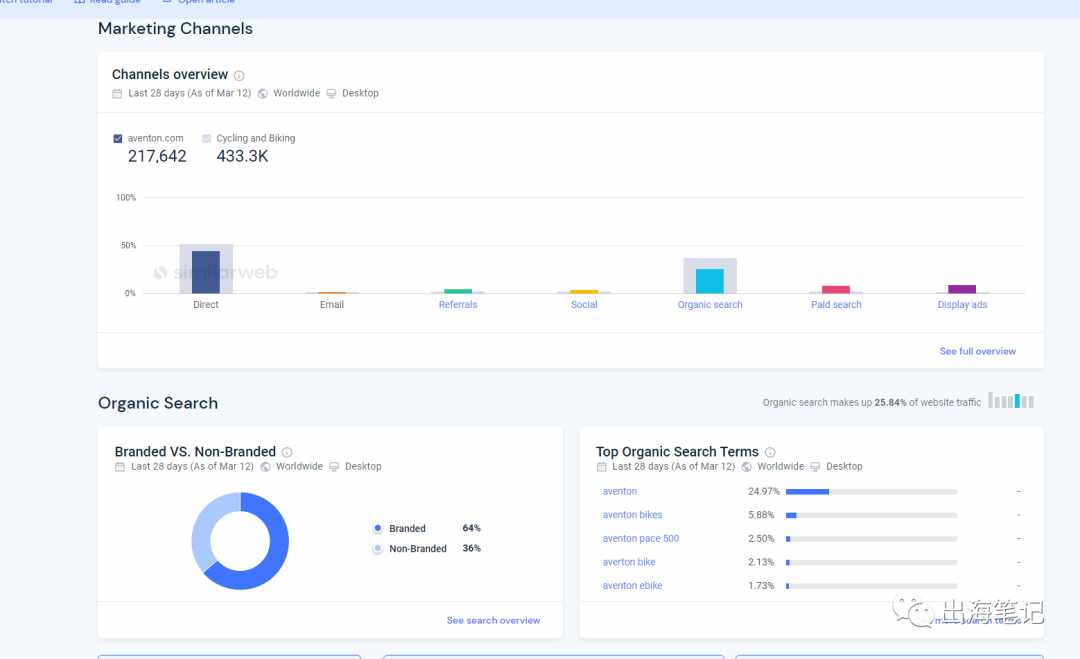
Task: Open info tooltip for Top Organic Search Terms
Action: [770, 452]
